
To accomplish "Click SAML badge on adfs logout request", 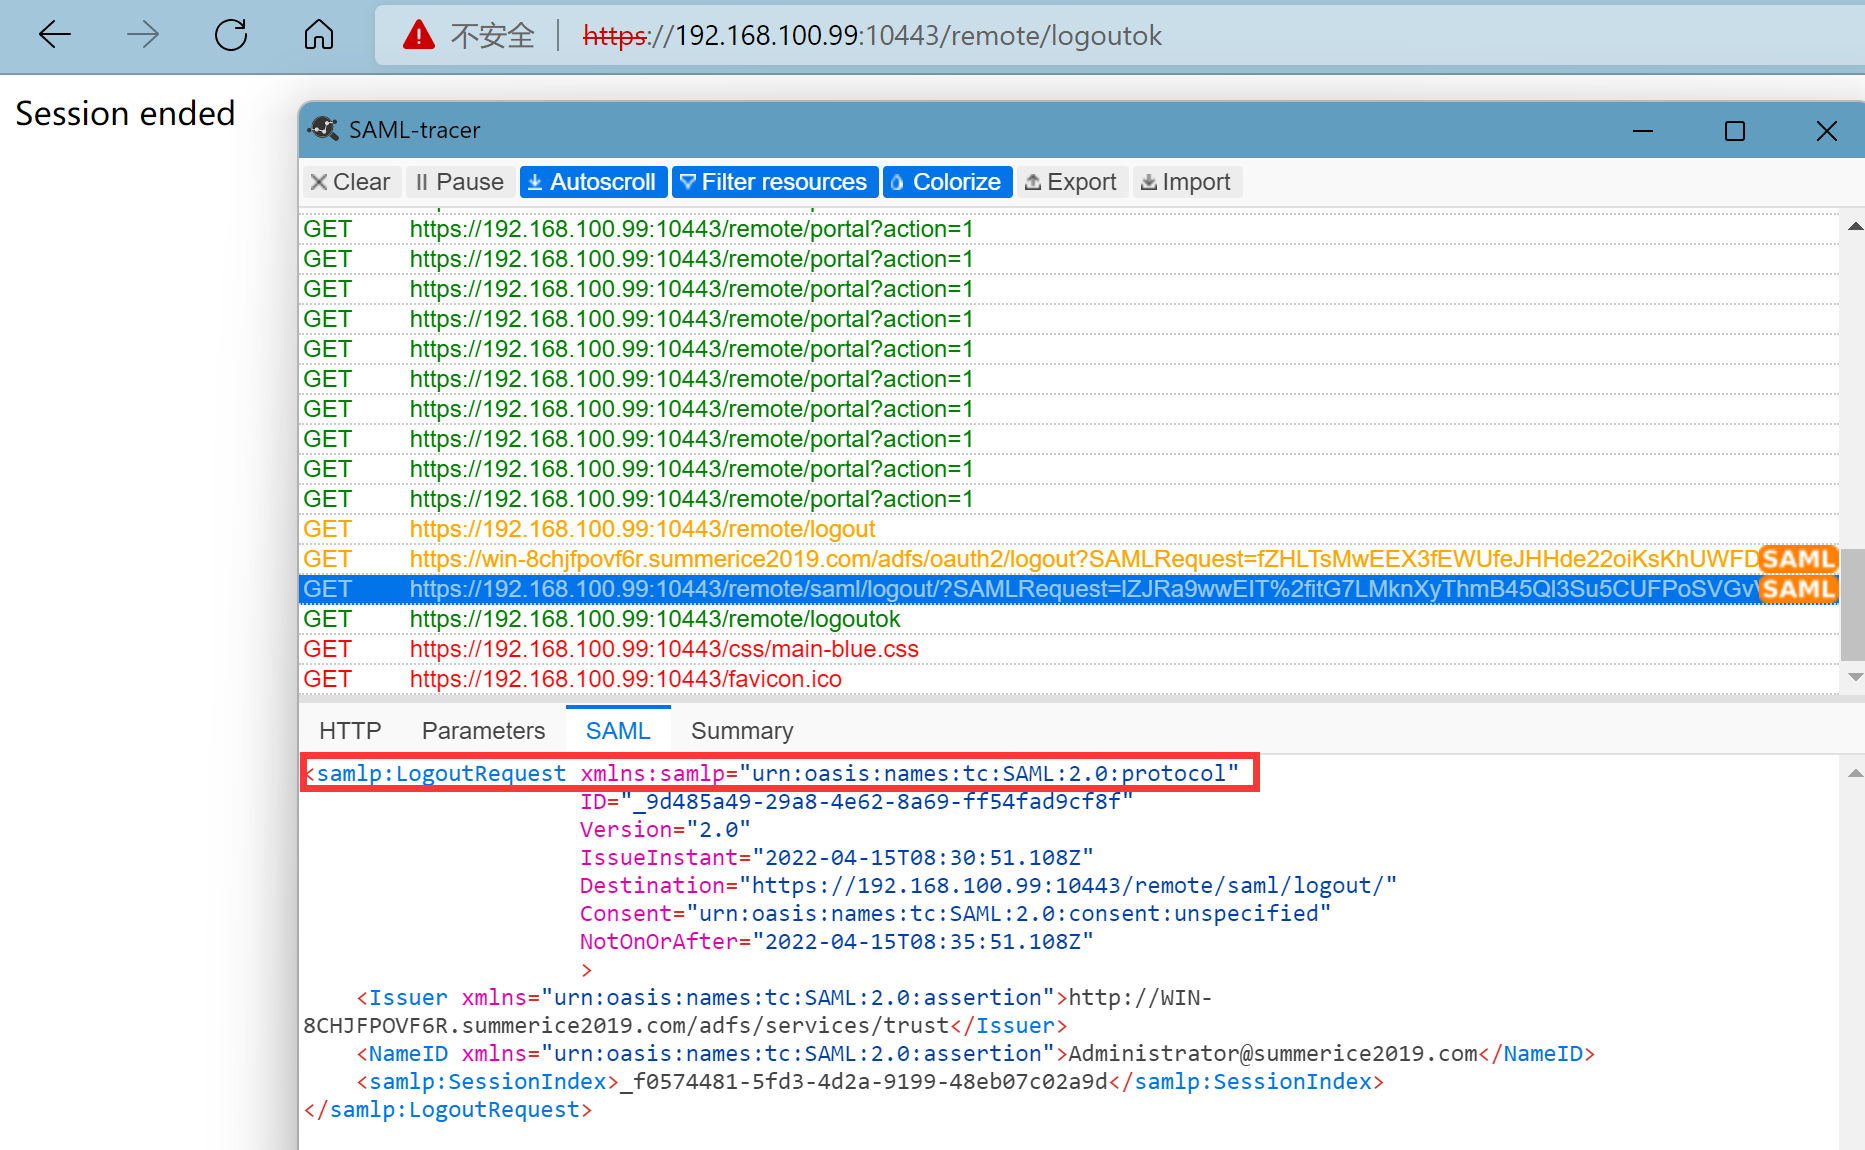I will pyautogui.click(x=1797, y=559).
